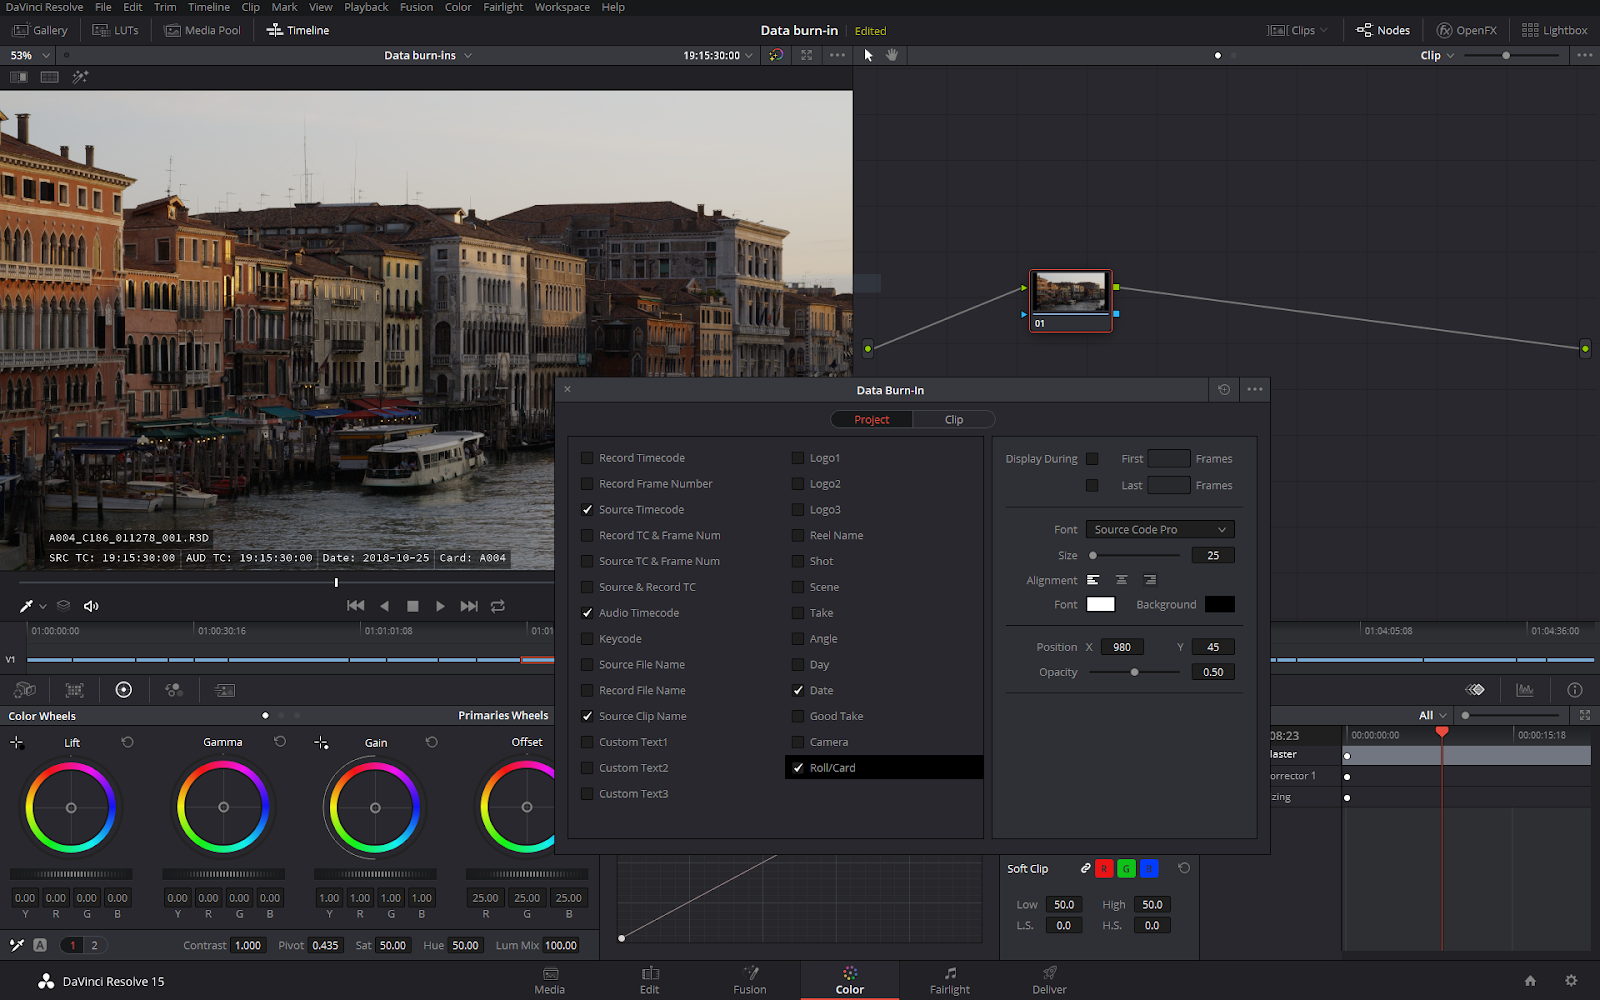Select the hand pan tool in node editor

pos(892,55)
